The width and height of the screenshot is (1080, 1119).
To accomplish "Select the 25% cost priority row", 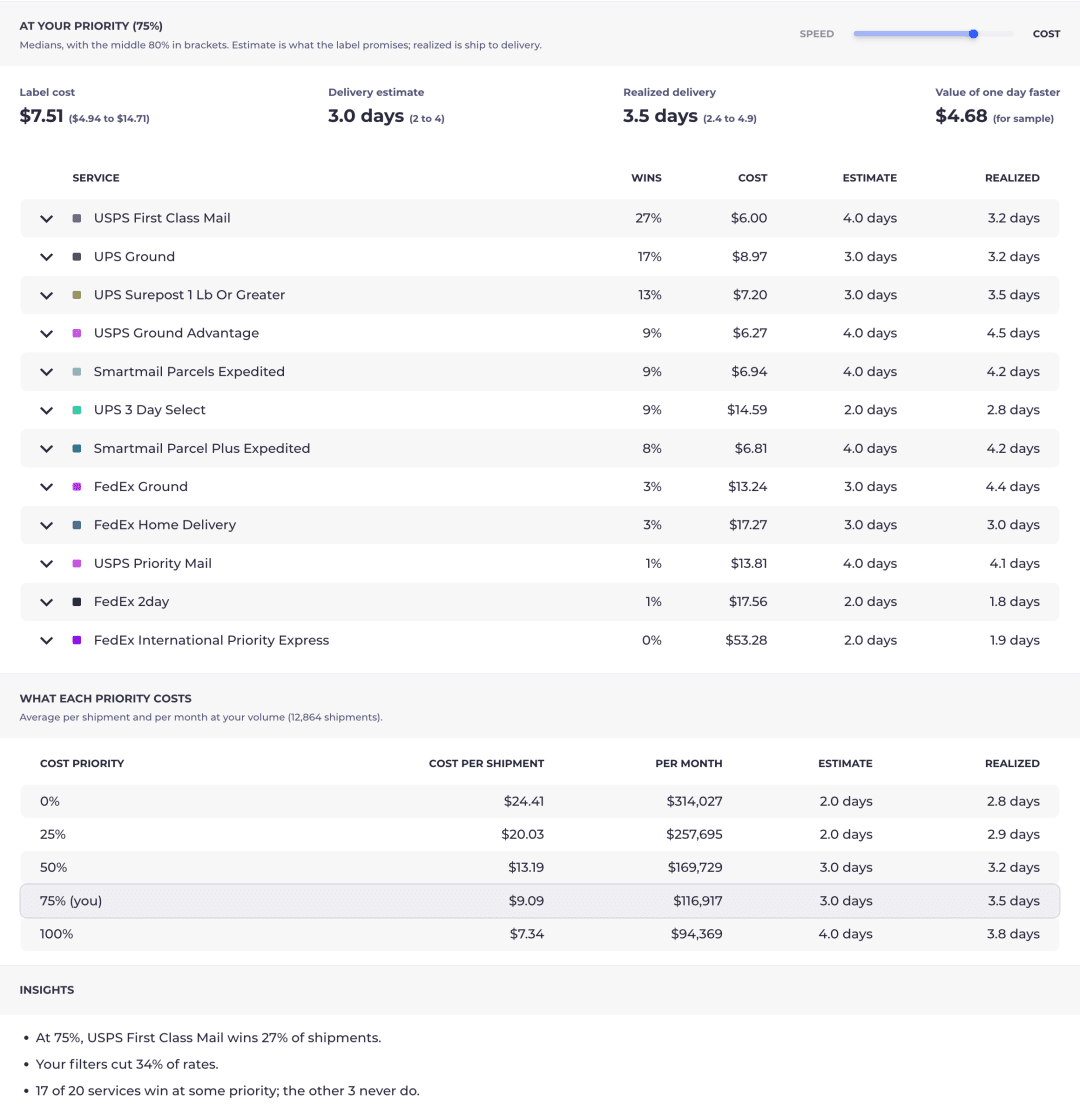I will 540,834.
